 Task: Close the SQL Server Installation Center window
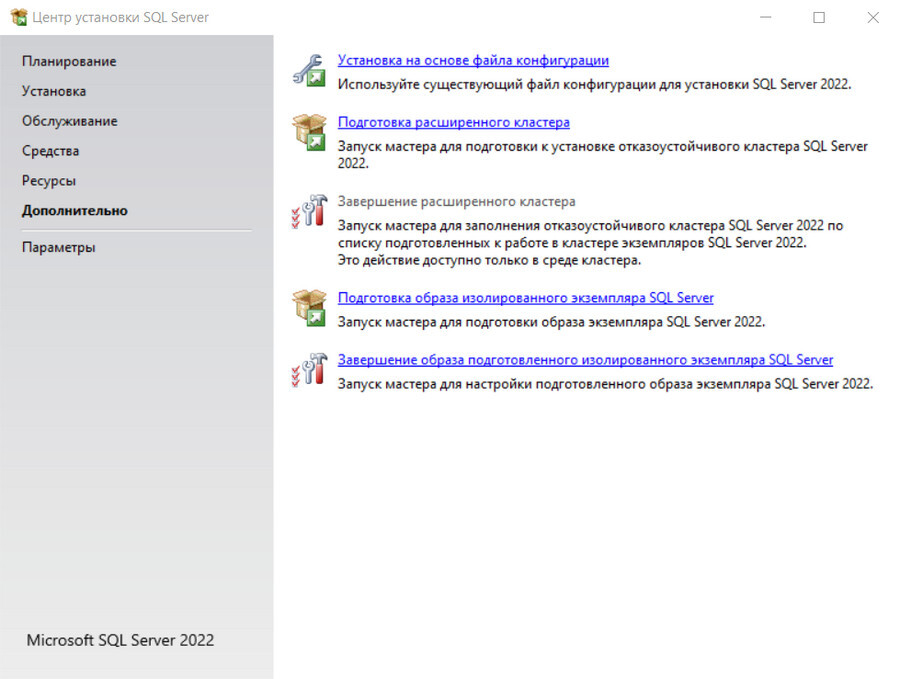point(873,17)
